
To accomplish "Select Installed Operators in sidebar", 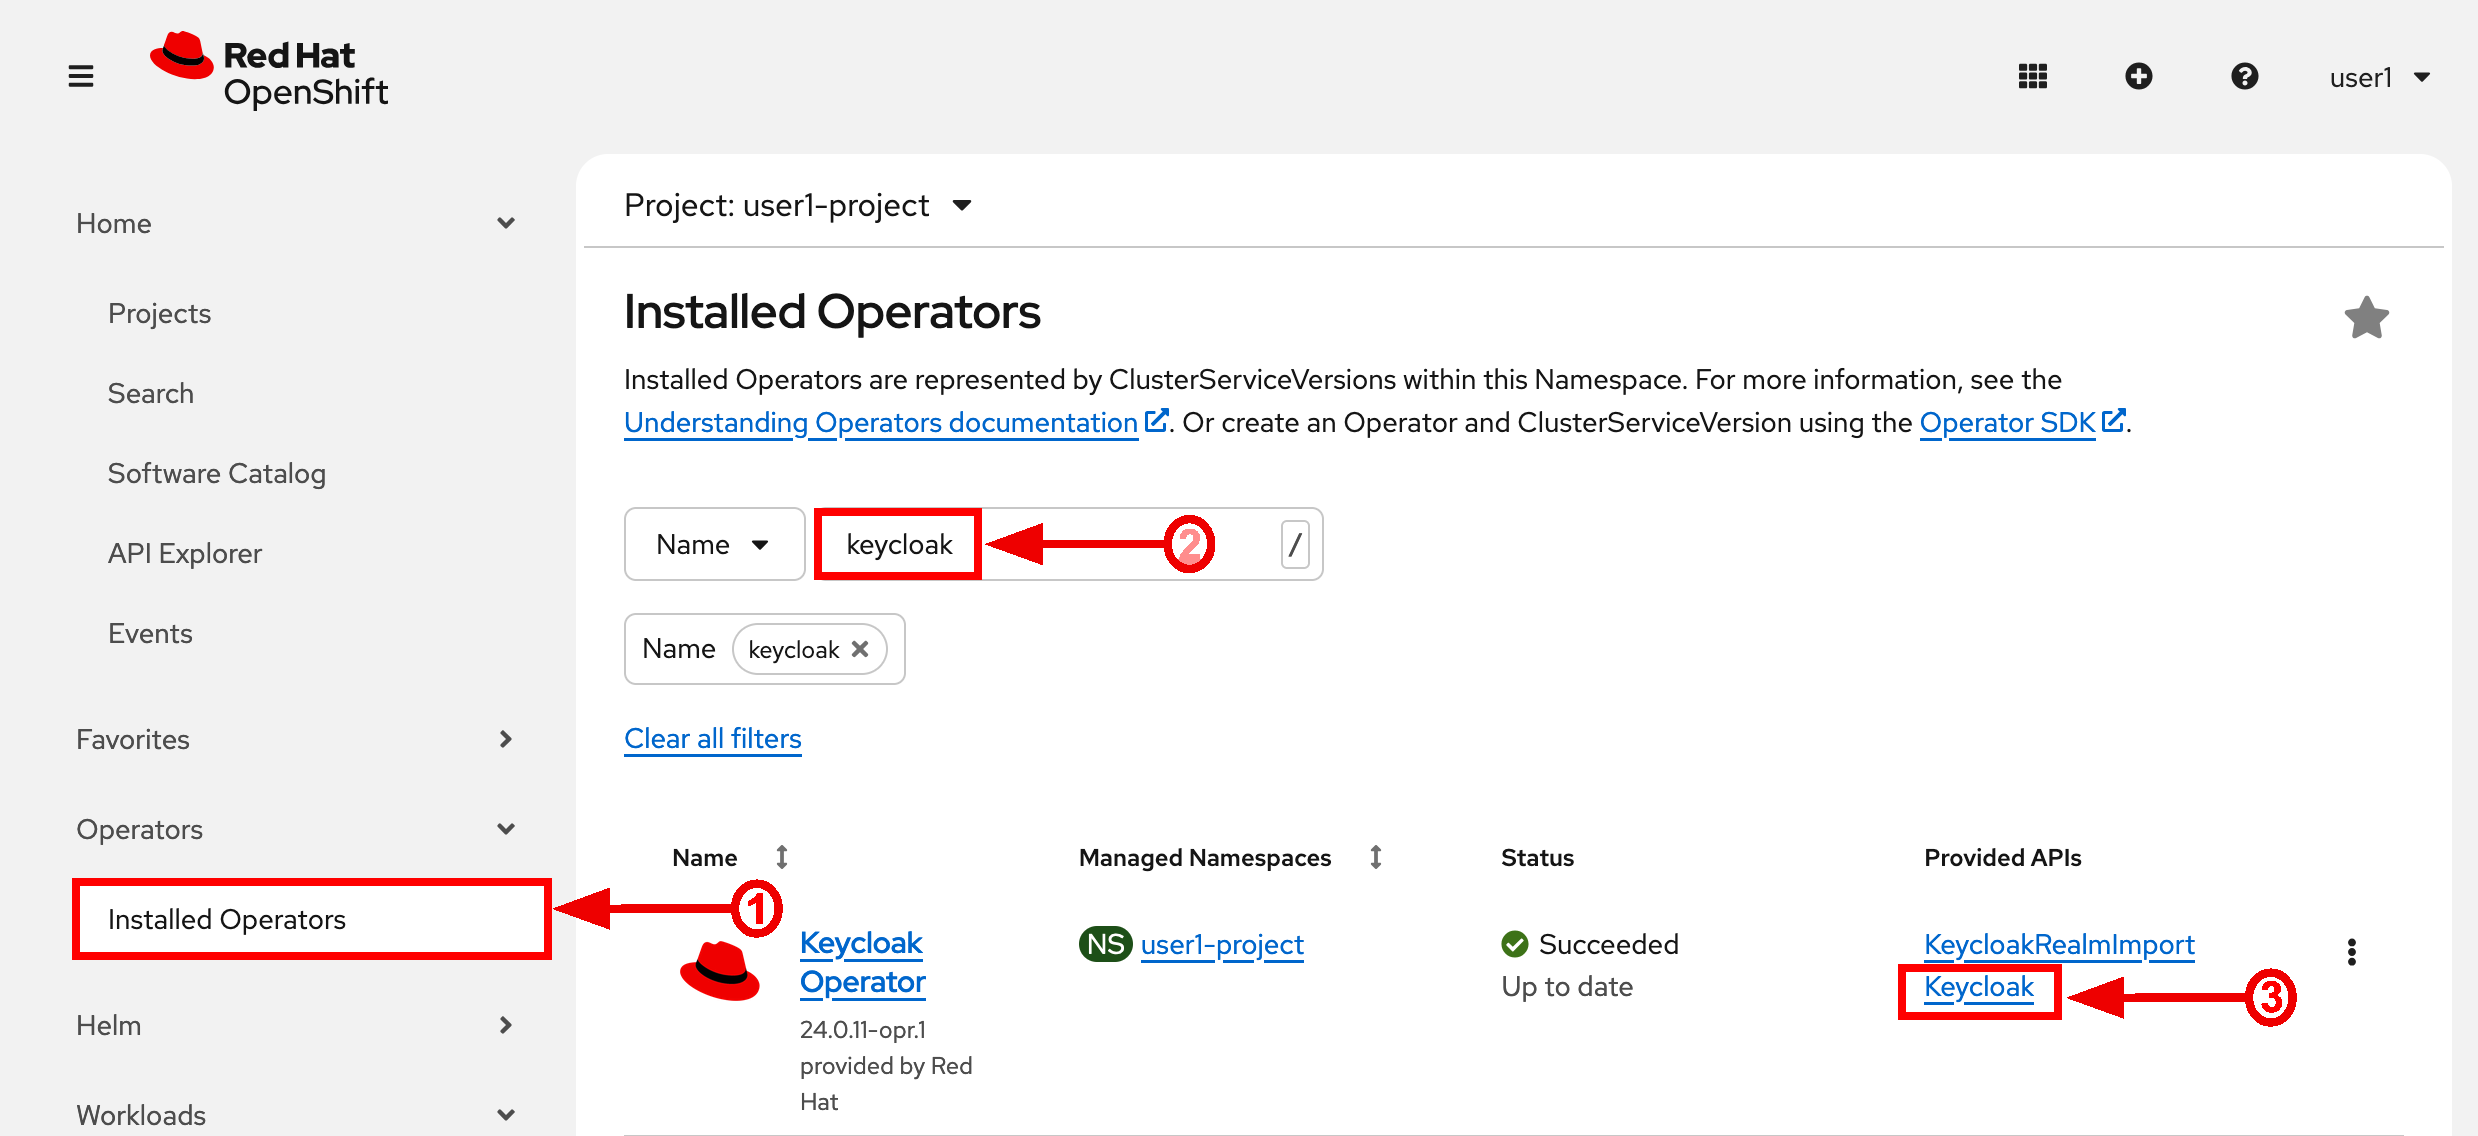I will 227,919.
